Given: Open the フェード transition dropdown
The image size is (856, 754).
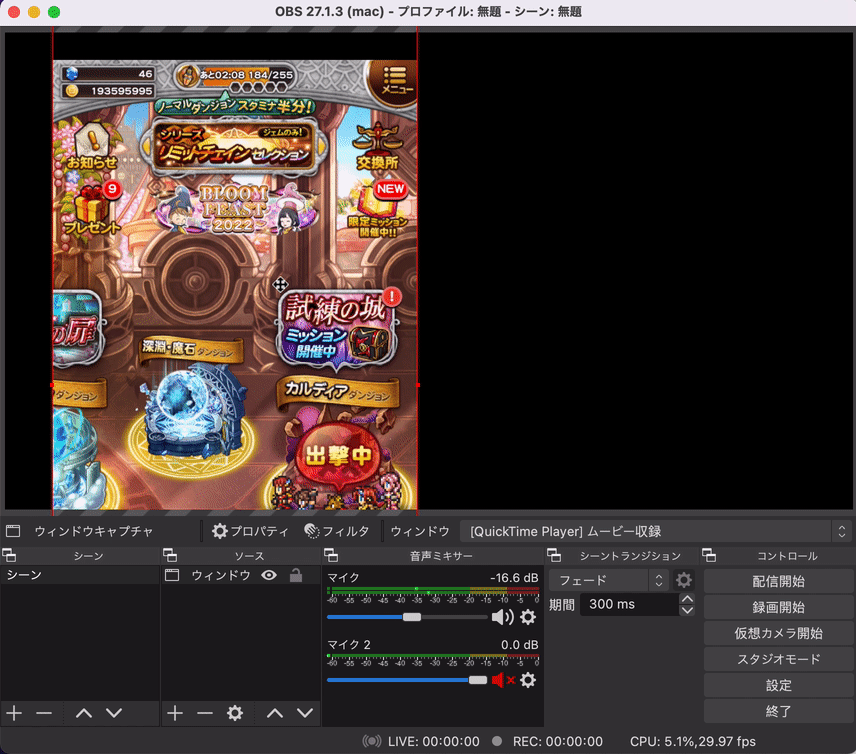Looking at the screenshot, I should tap(608, 580).
